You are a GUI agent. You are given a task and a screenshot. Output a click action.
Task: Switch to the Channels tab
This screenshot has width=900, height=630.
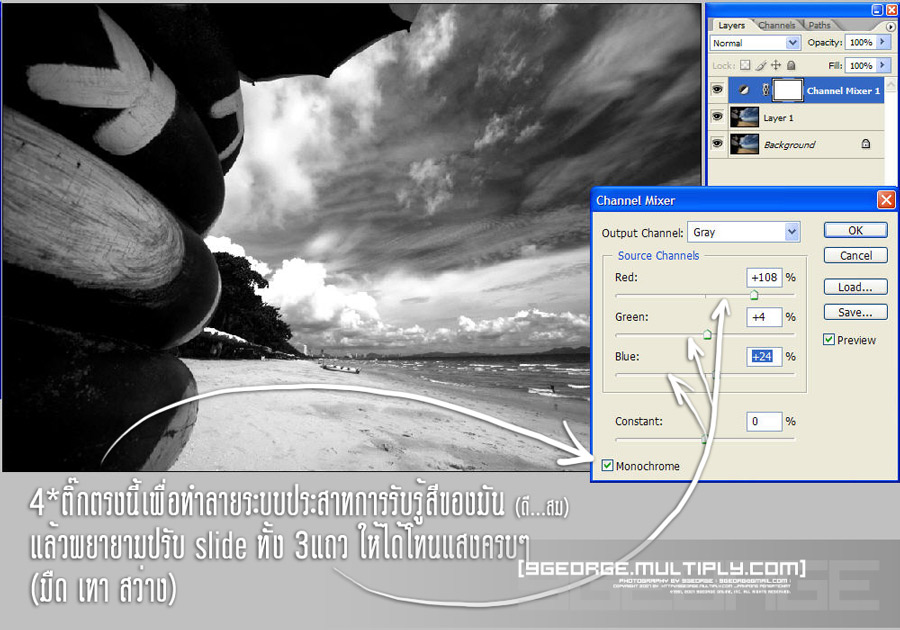click(x=776, y=25)
